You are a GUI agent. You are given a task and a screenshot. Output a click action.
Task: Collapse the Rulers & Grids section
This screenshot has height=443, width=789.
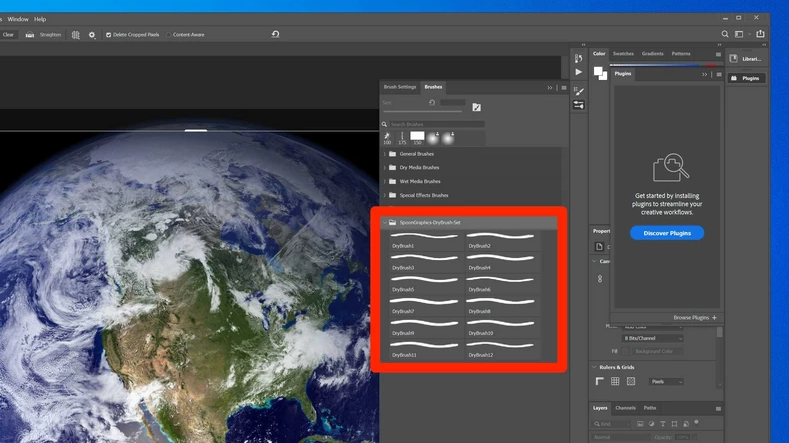click(594, 367)
